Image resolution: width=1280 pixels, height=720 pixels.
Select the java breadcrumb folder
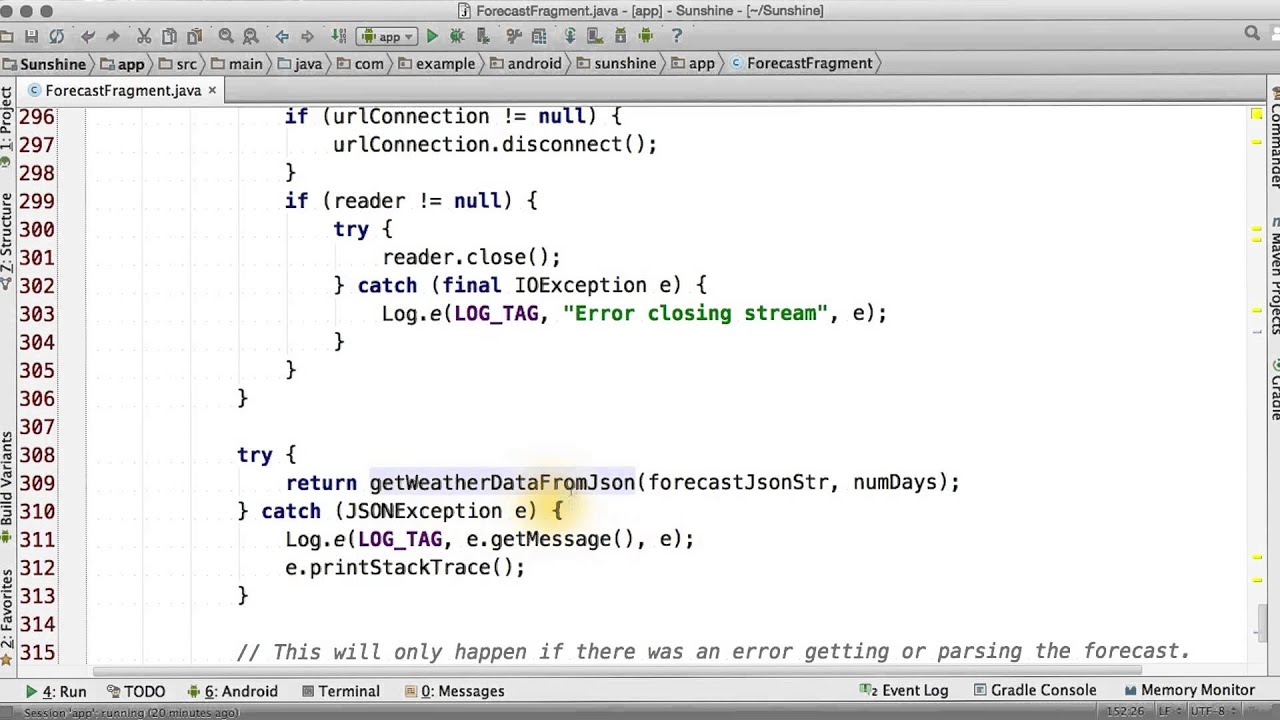[x=300, y=63]
